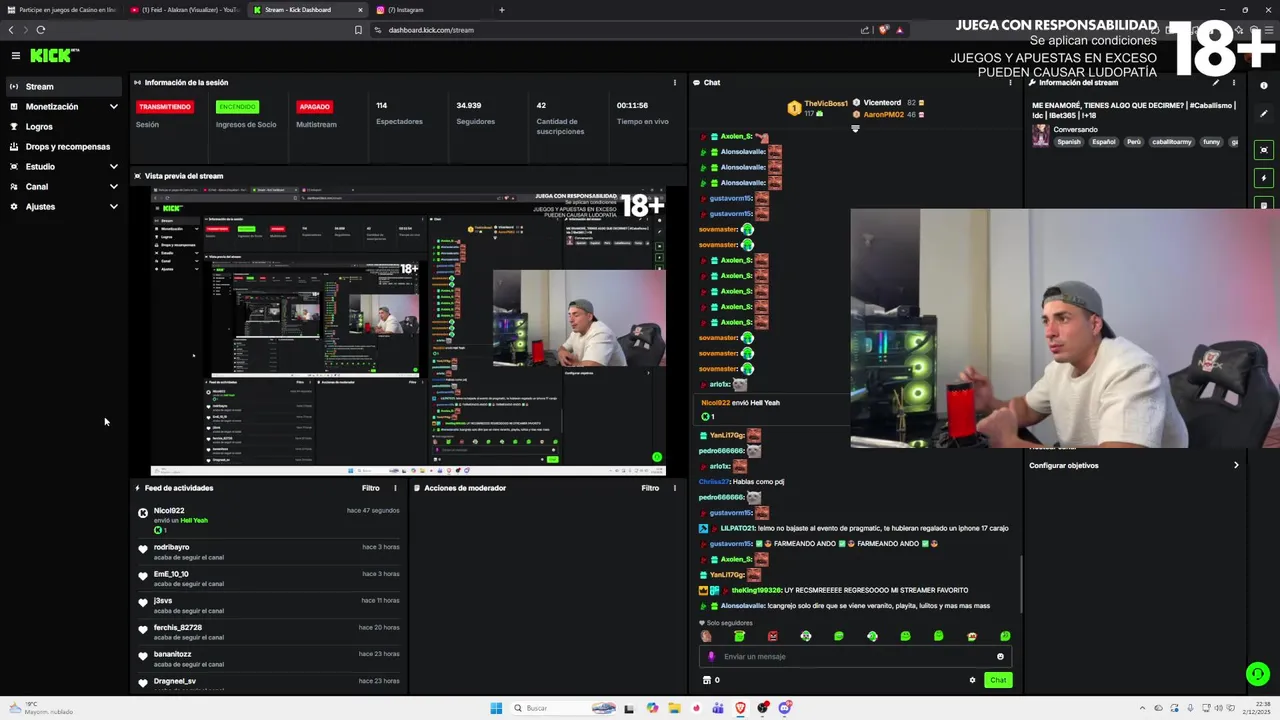Select ferchis_82728 follow entry in feed
Viewport: 1280px width, 720px height.
(269, 631)
